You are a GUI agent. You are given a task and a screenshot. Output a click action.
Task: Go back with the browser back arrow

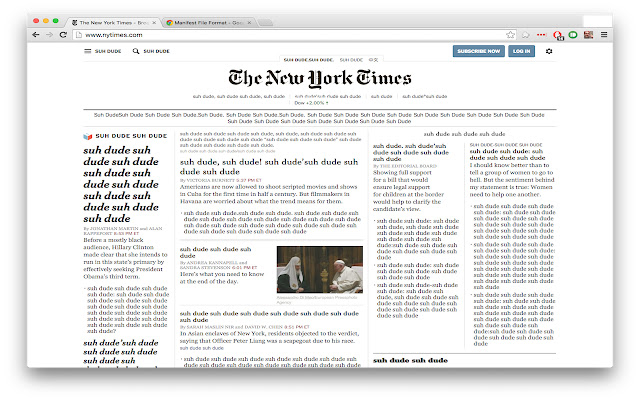36,35
